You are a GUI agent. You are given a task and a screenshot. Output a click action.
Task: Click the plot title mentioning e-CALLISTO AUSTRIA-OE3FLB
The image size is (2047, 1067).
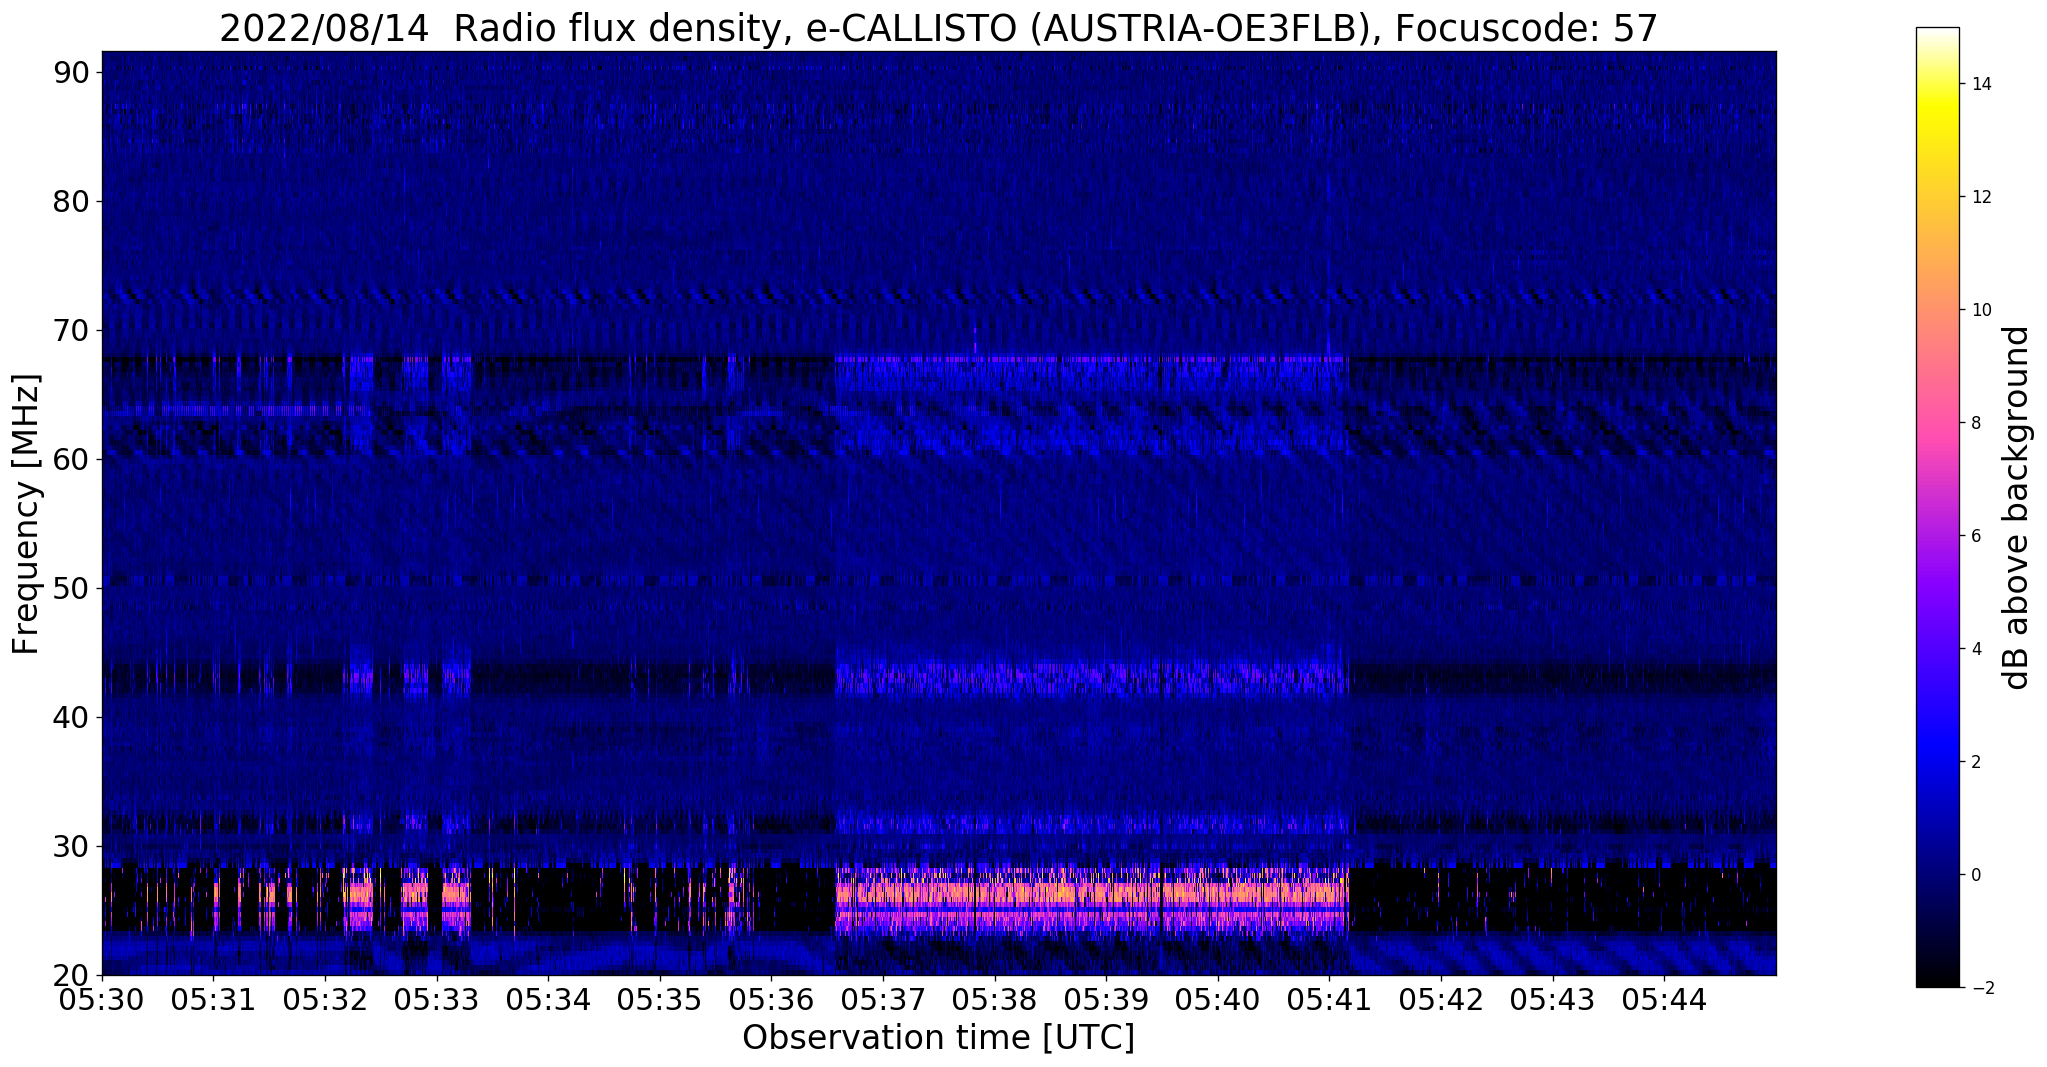938,28
